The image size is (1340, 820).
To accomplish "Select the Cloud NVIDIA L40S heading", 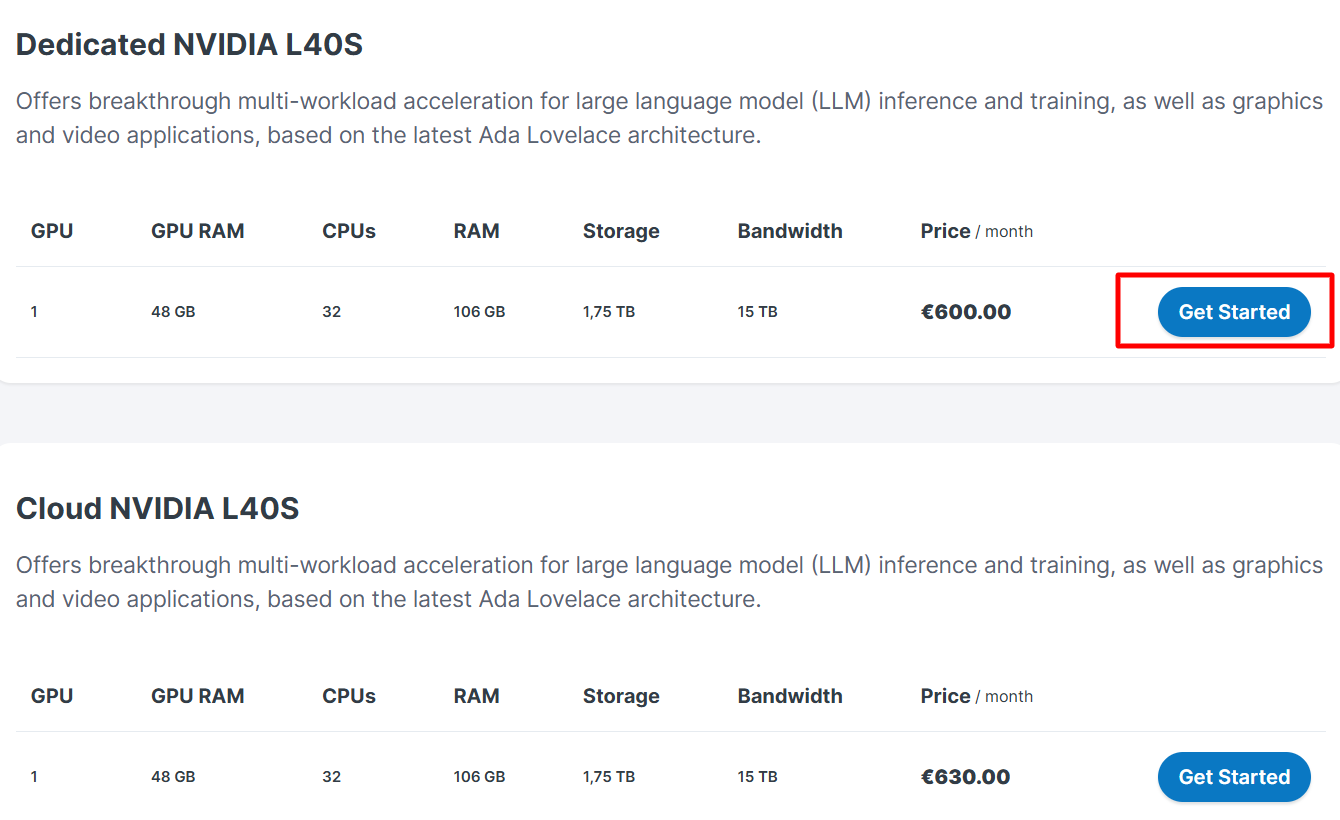I will pos(158,509).
